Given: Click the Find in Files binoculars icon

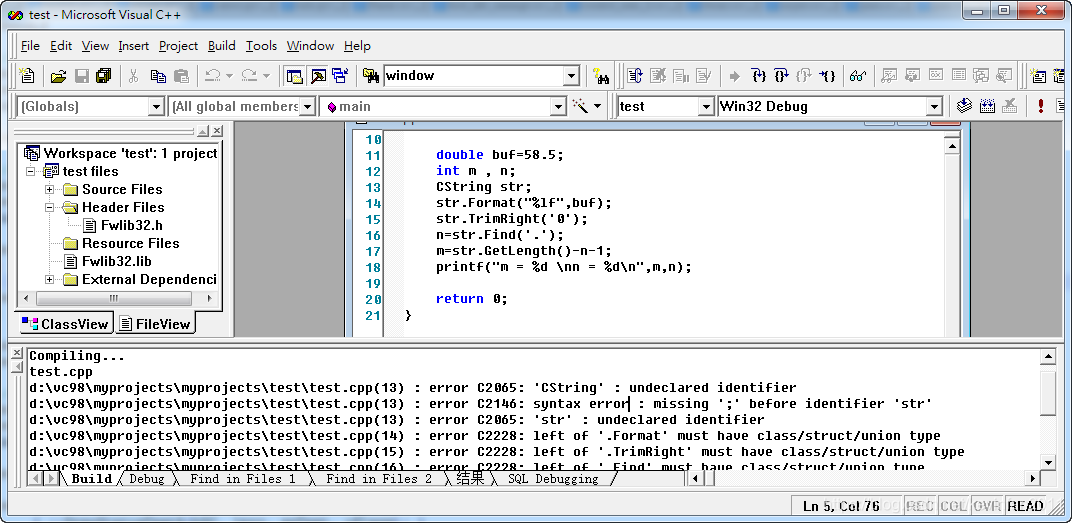Looking at the screenshot, I should click(371, 76).
